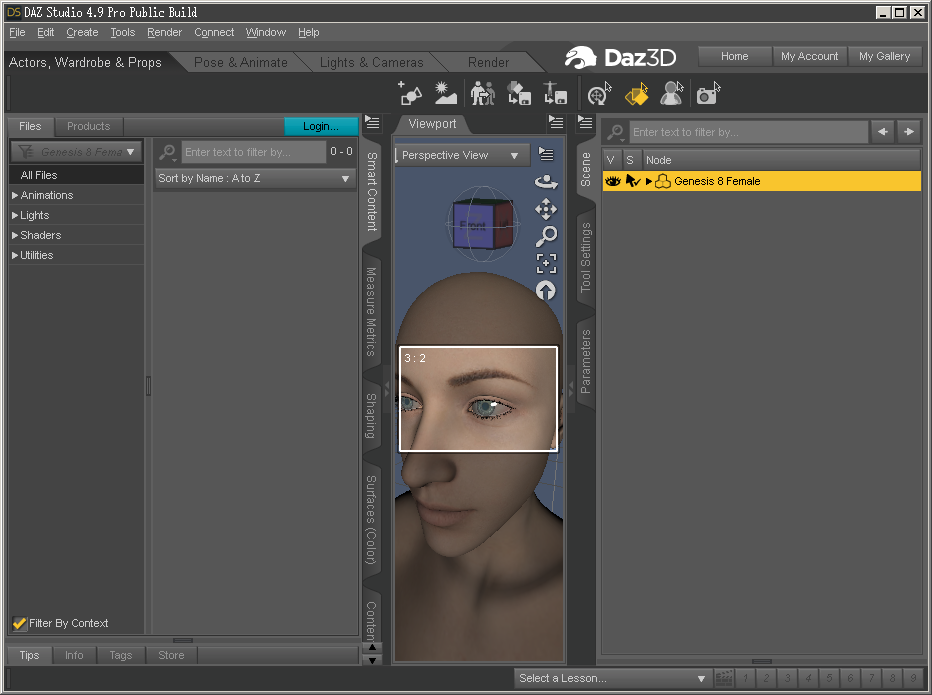Click the save-scene-subset shapes toolbar icon
The height and width of the screenshot is (695, 932).
519,93
